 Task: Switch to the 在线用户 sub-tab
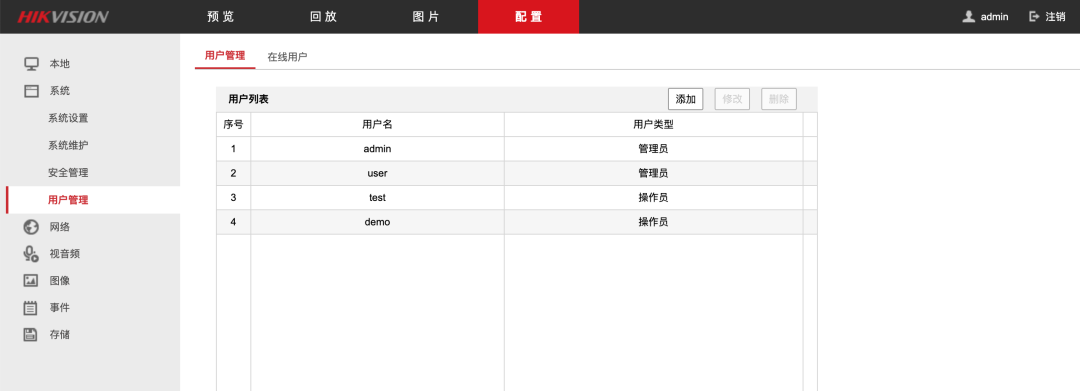[x=287, y=56]
